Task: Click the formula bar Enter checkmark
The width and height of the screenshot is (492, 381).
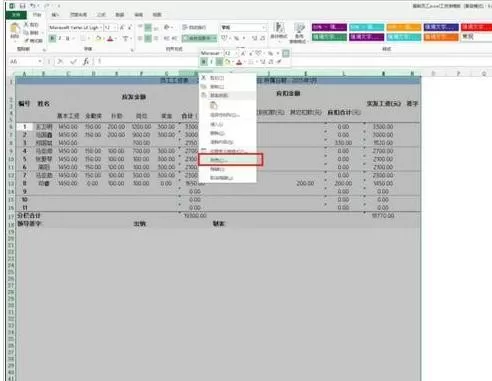Action: (73, 61)
